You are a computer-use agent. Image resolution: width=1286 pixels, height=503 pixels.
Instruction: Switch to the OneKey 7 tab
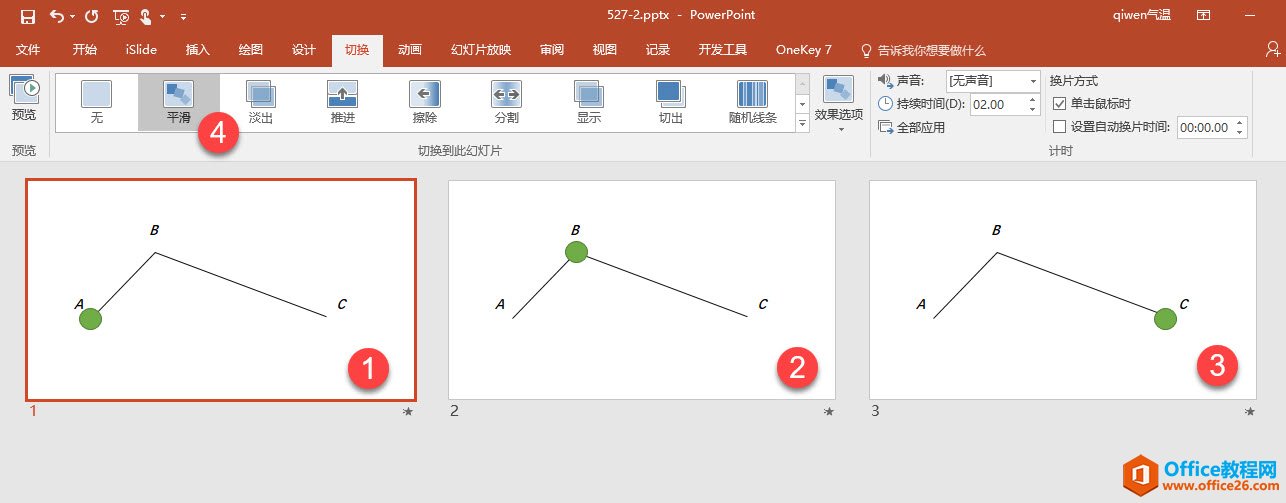pos(804,50)
